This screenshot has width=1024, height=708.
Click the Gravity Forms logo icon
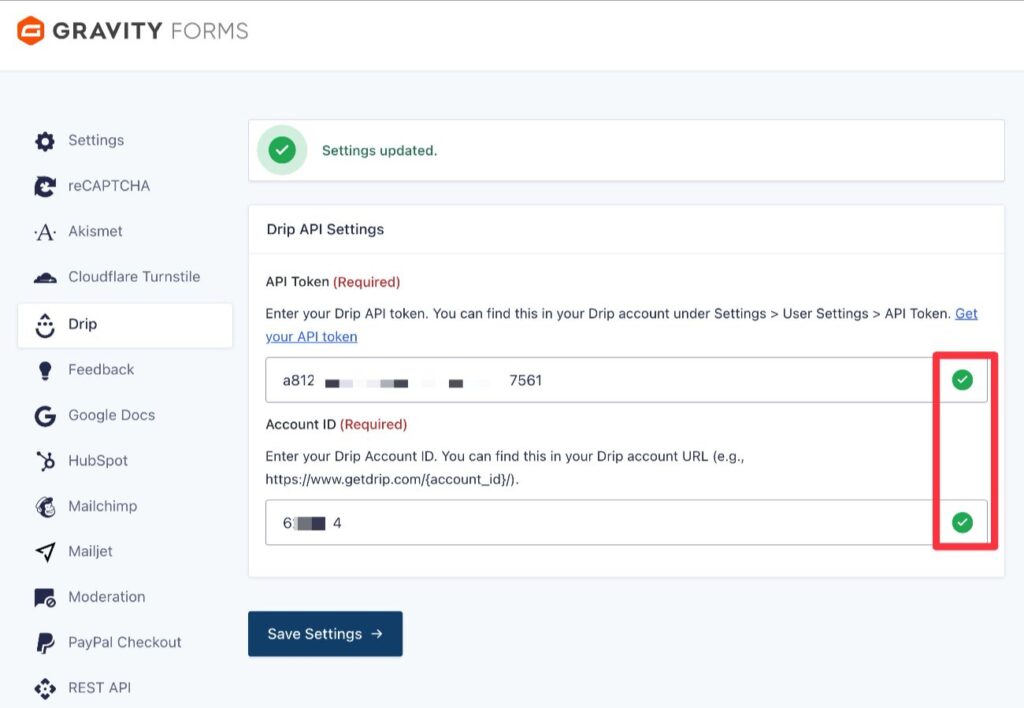(31, 31)
